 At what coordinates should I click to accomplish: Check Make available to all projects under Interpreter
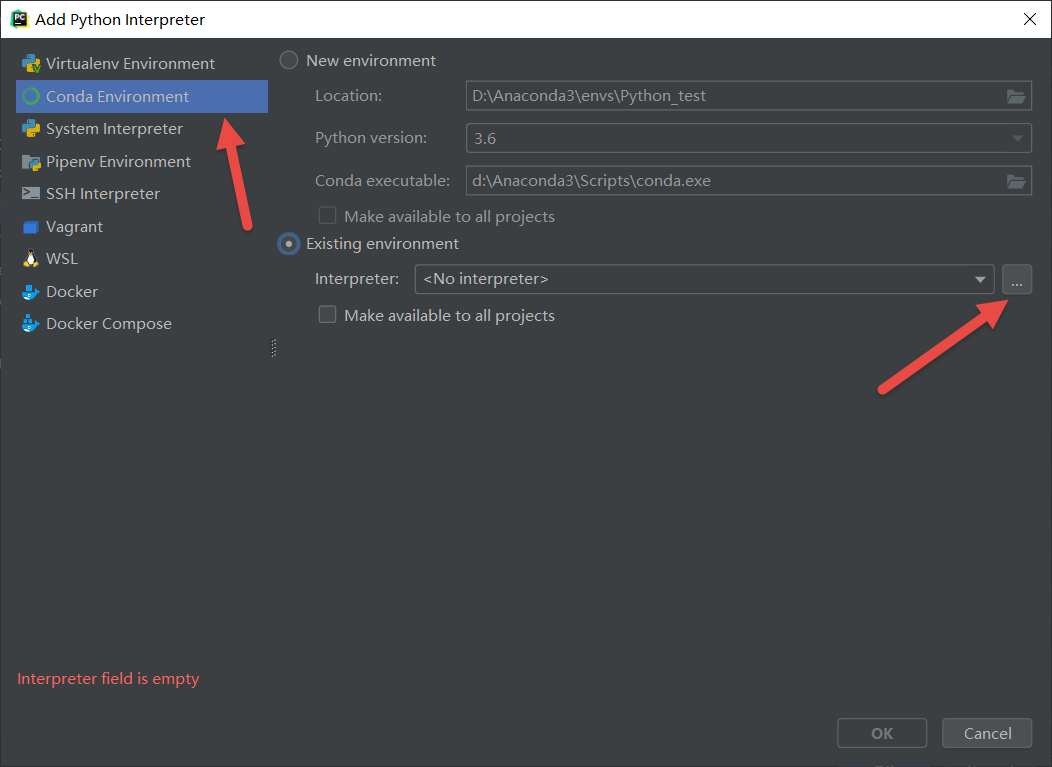pos(327,315)
